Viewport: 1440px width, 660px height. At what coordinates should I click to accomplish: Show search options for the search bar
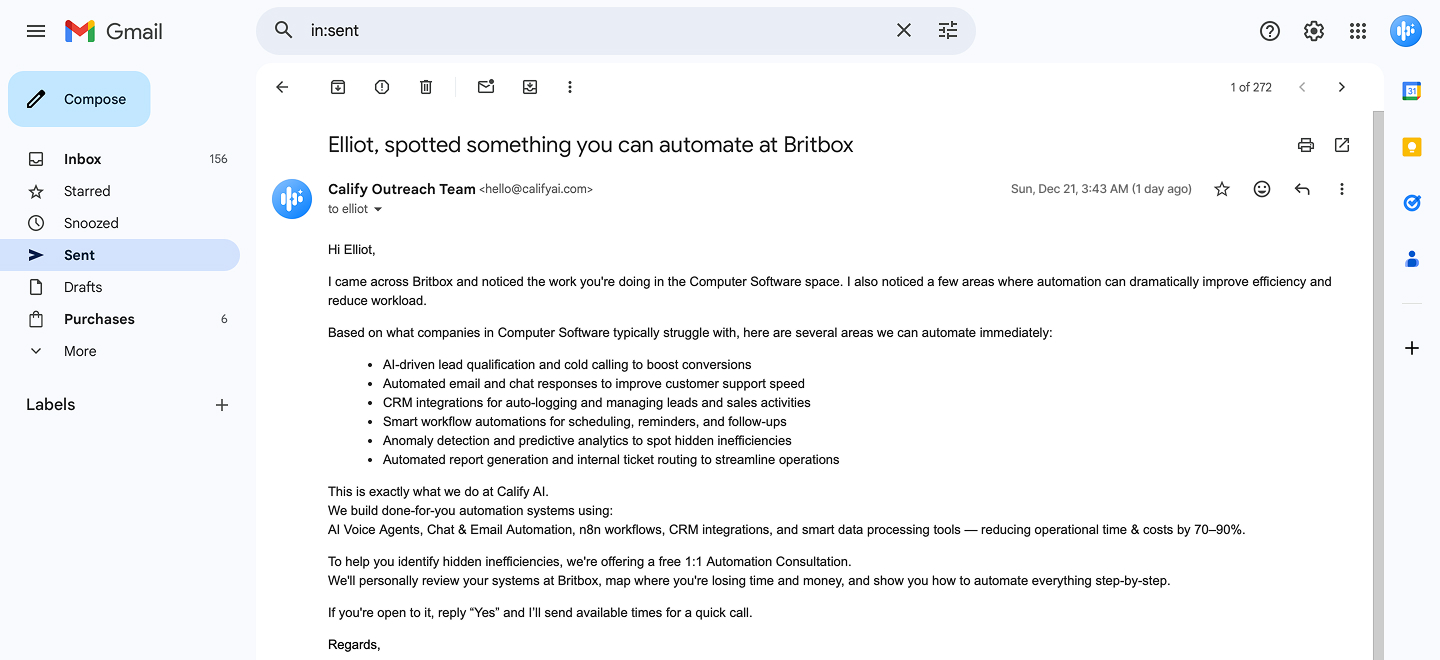(948, 31)
